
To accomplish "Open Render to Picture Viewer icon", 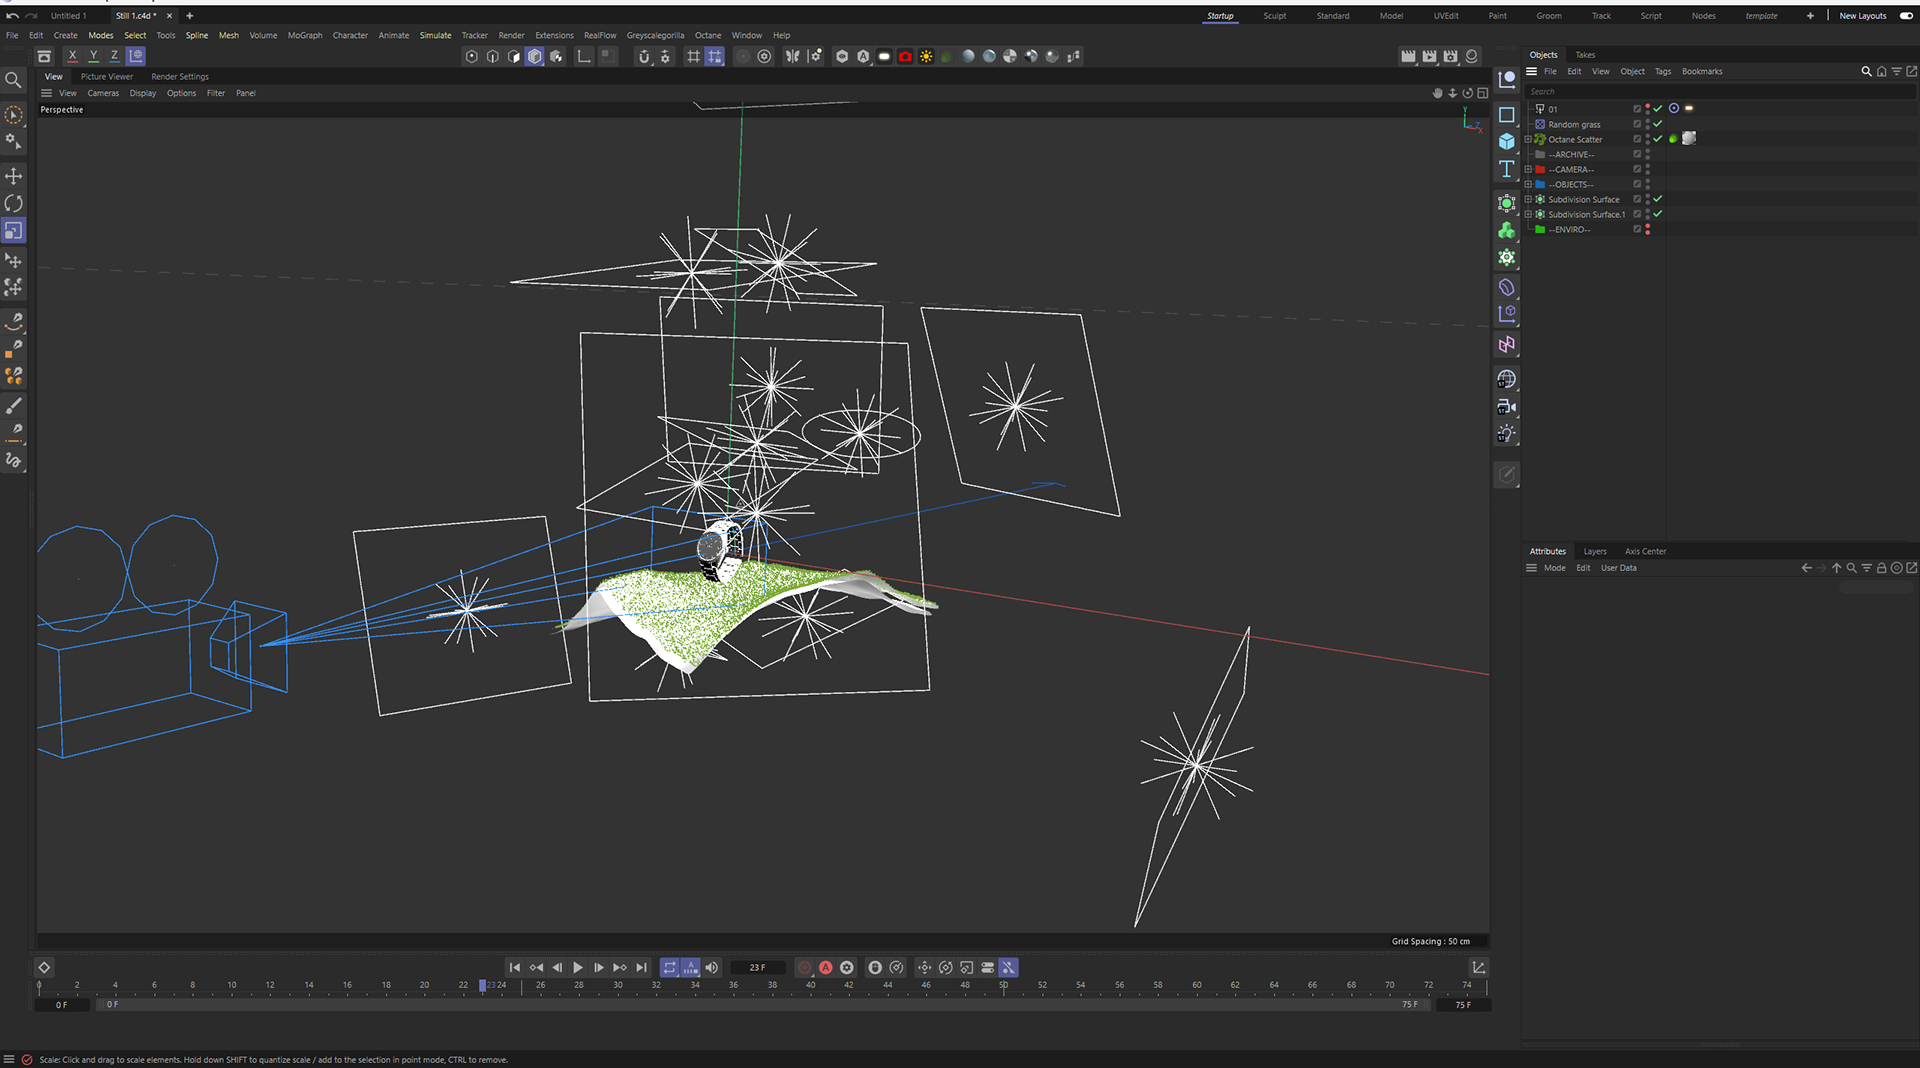I will pyautogui.click(x=1429, y=57).
